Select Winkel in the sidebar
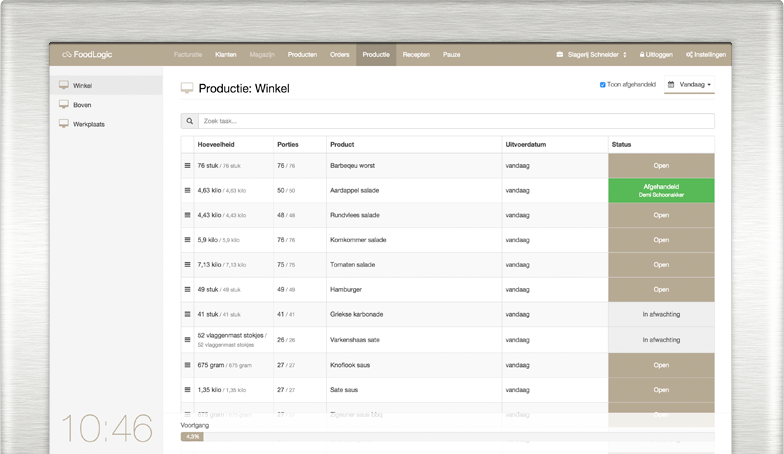Viewport: 784px width, 454px height. click(106, 85)
